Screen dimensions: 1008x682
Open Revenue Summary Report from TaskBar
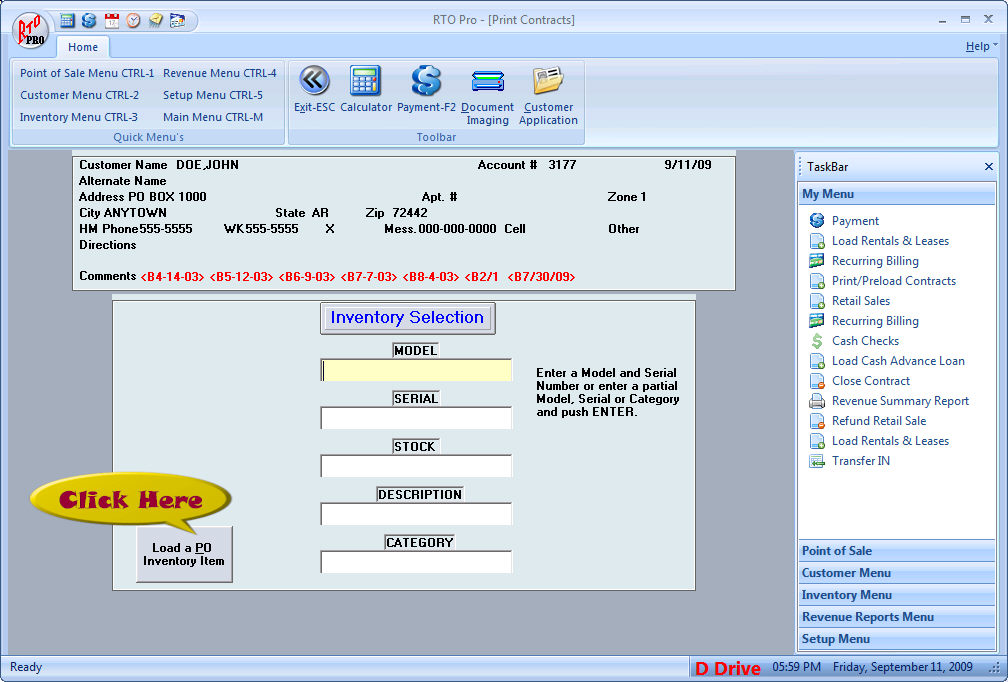[x=900, y=401]
